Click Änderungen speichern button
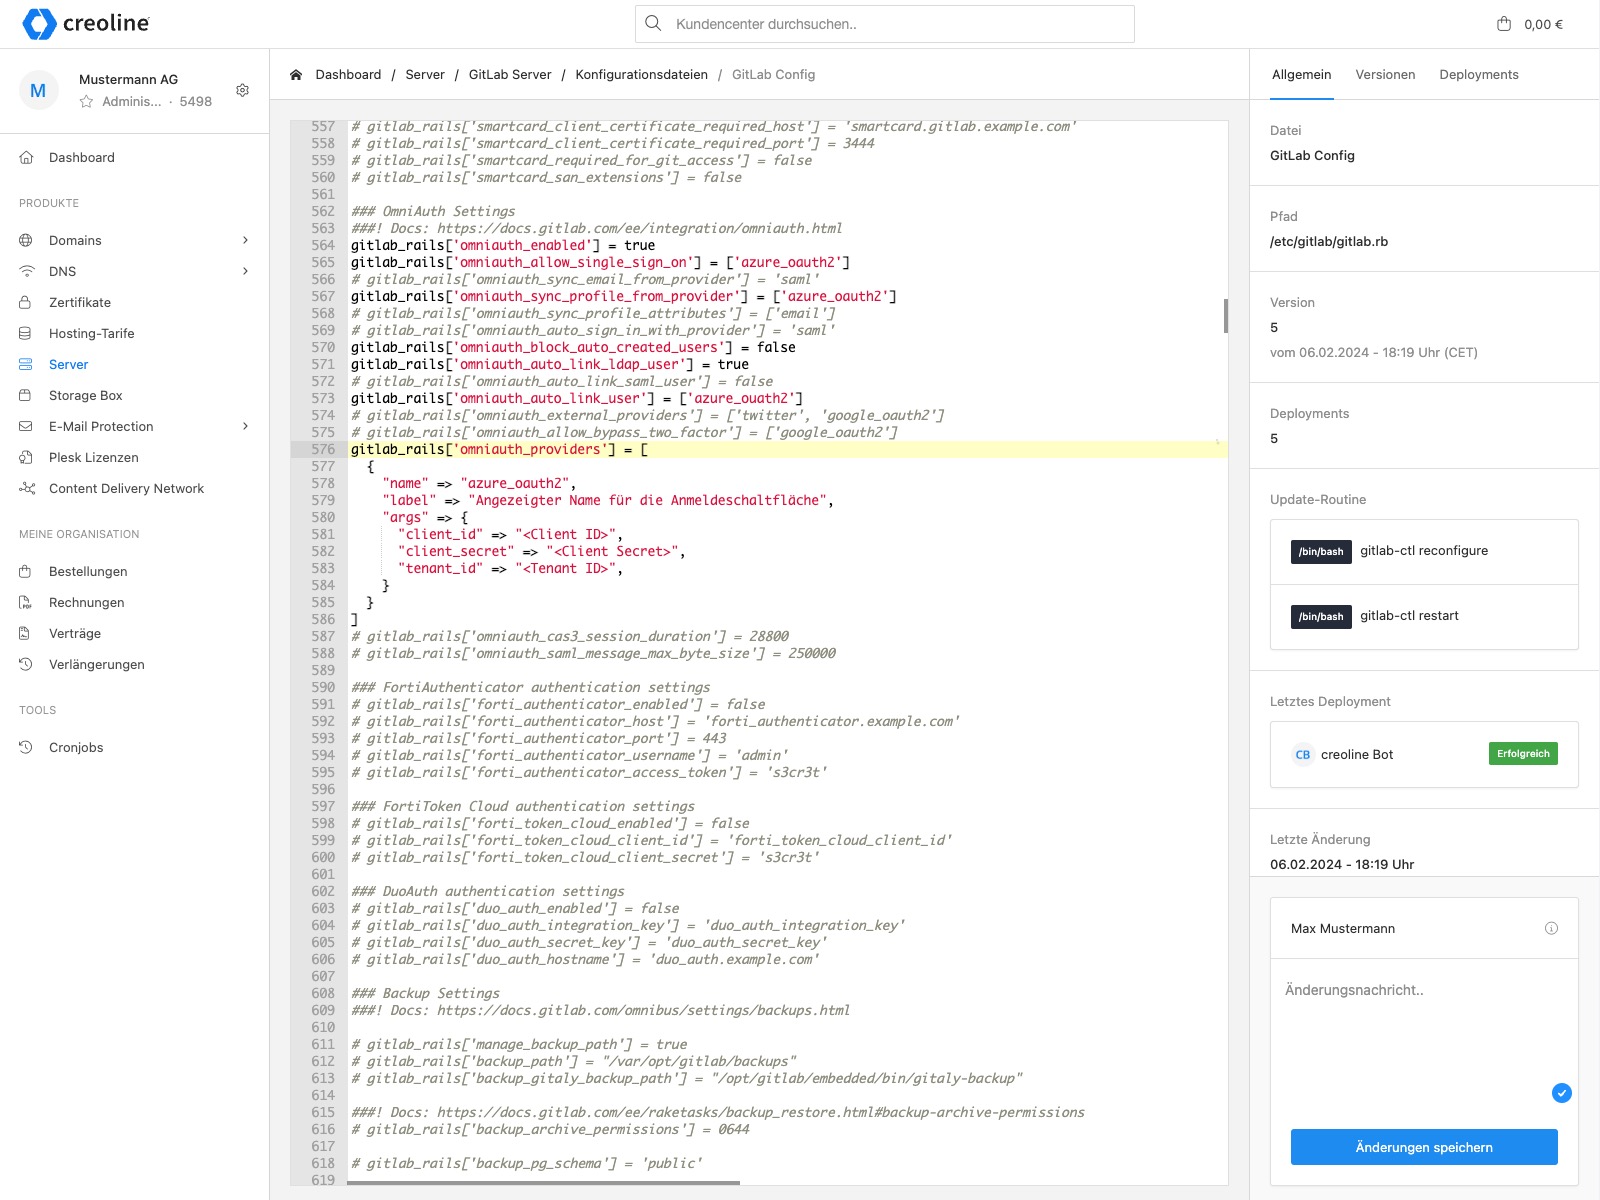1600x1200 pixels. [x=1424, y=1147]
